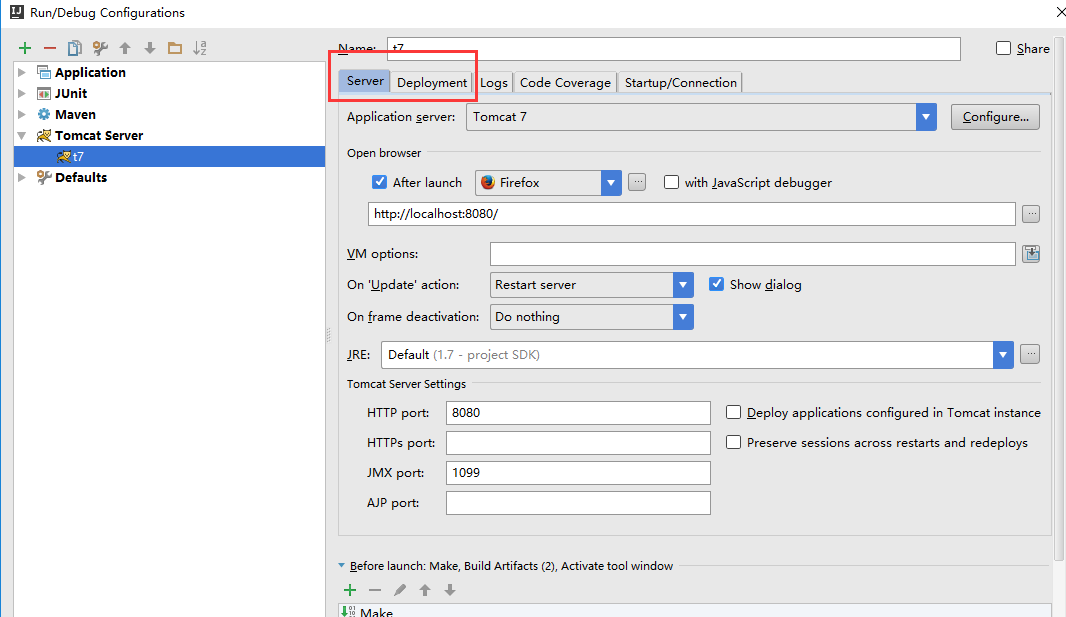Move configuration down in the list
The height and width of the screenshot is (617, 1066).
click(x=150, y=48)
